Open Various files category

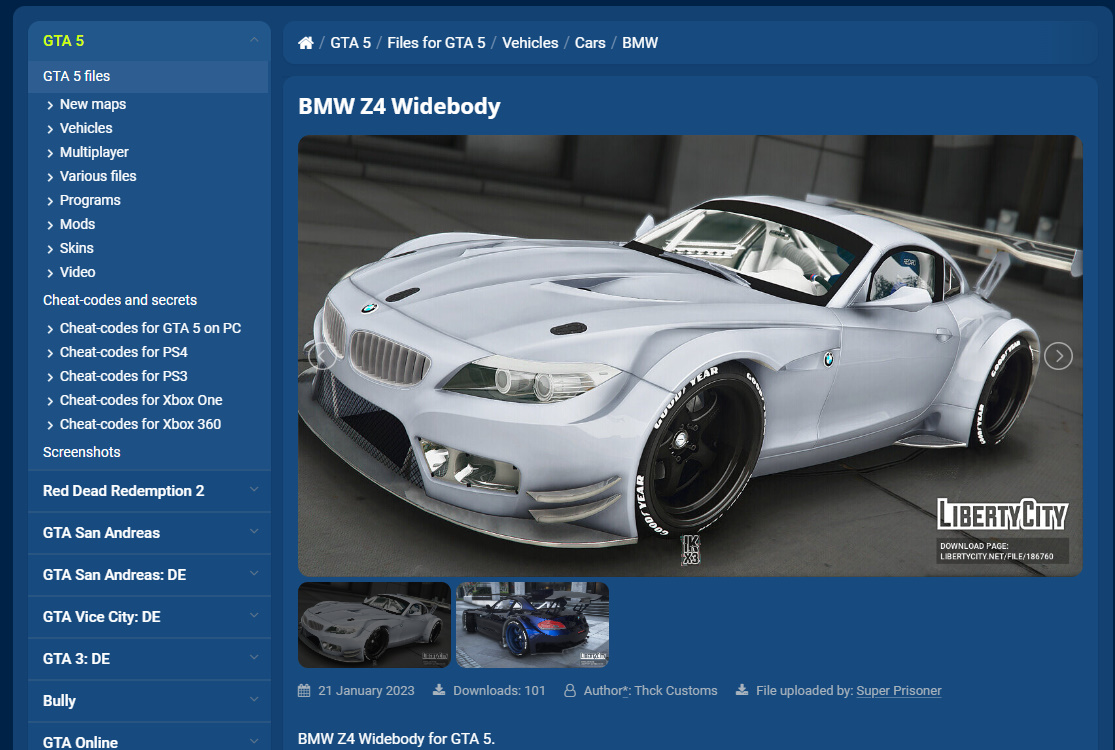(98, 176)
